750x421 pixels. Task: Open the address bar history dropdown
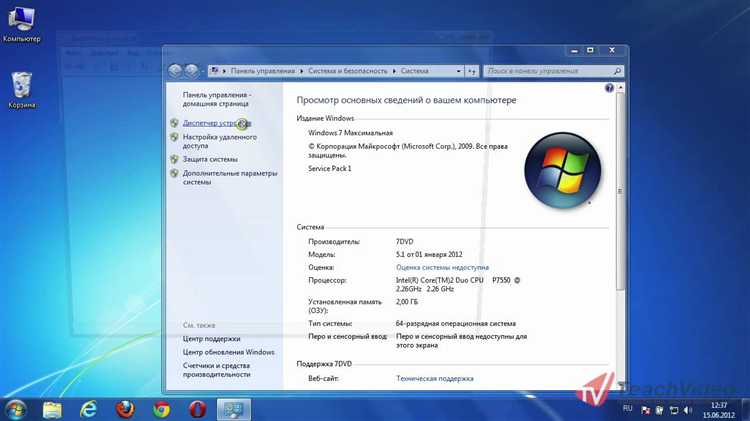(458, 71)
